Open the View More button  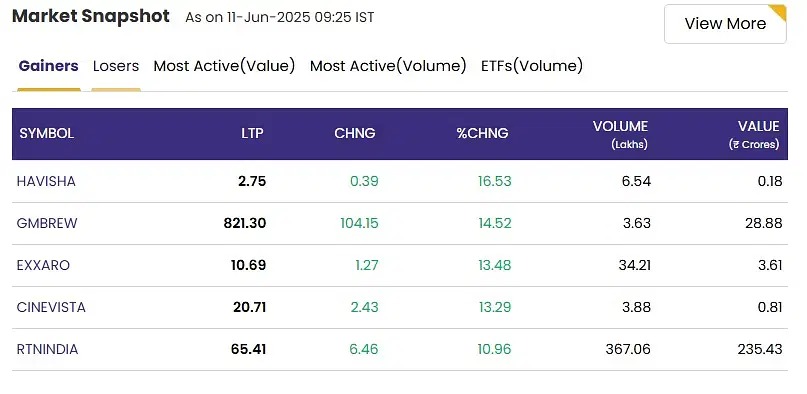(x=725, y=24)
